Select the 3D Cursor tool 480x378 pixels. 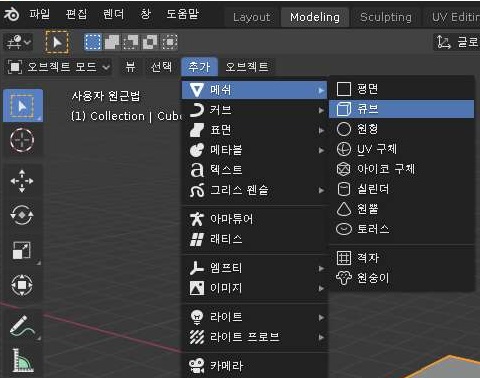point(22,140)
